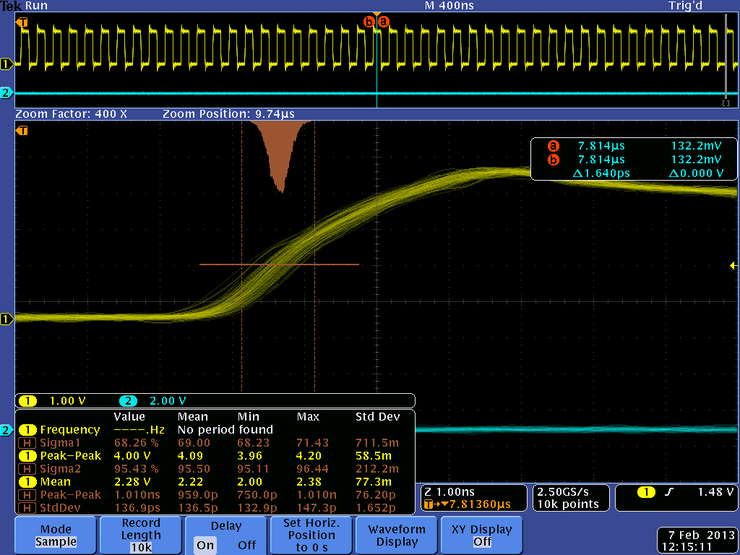The height and width of the screenshot is (555, 740).
Task: Click cursor 'b' marker in overview
Action: 369,22
